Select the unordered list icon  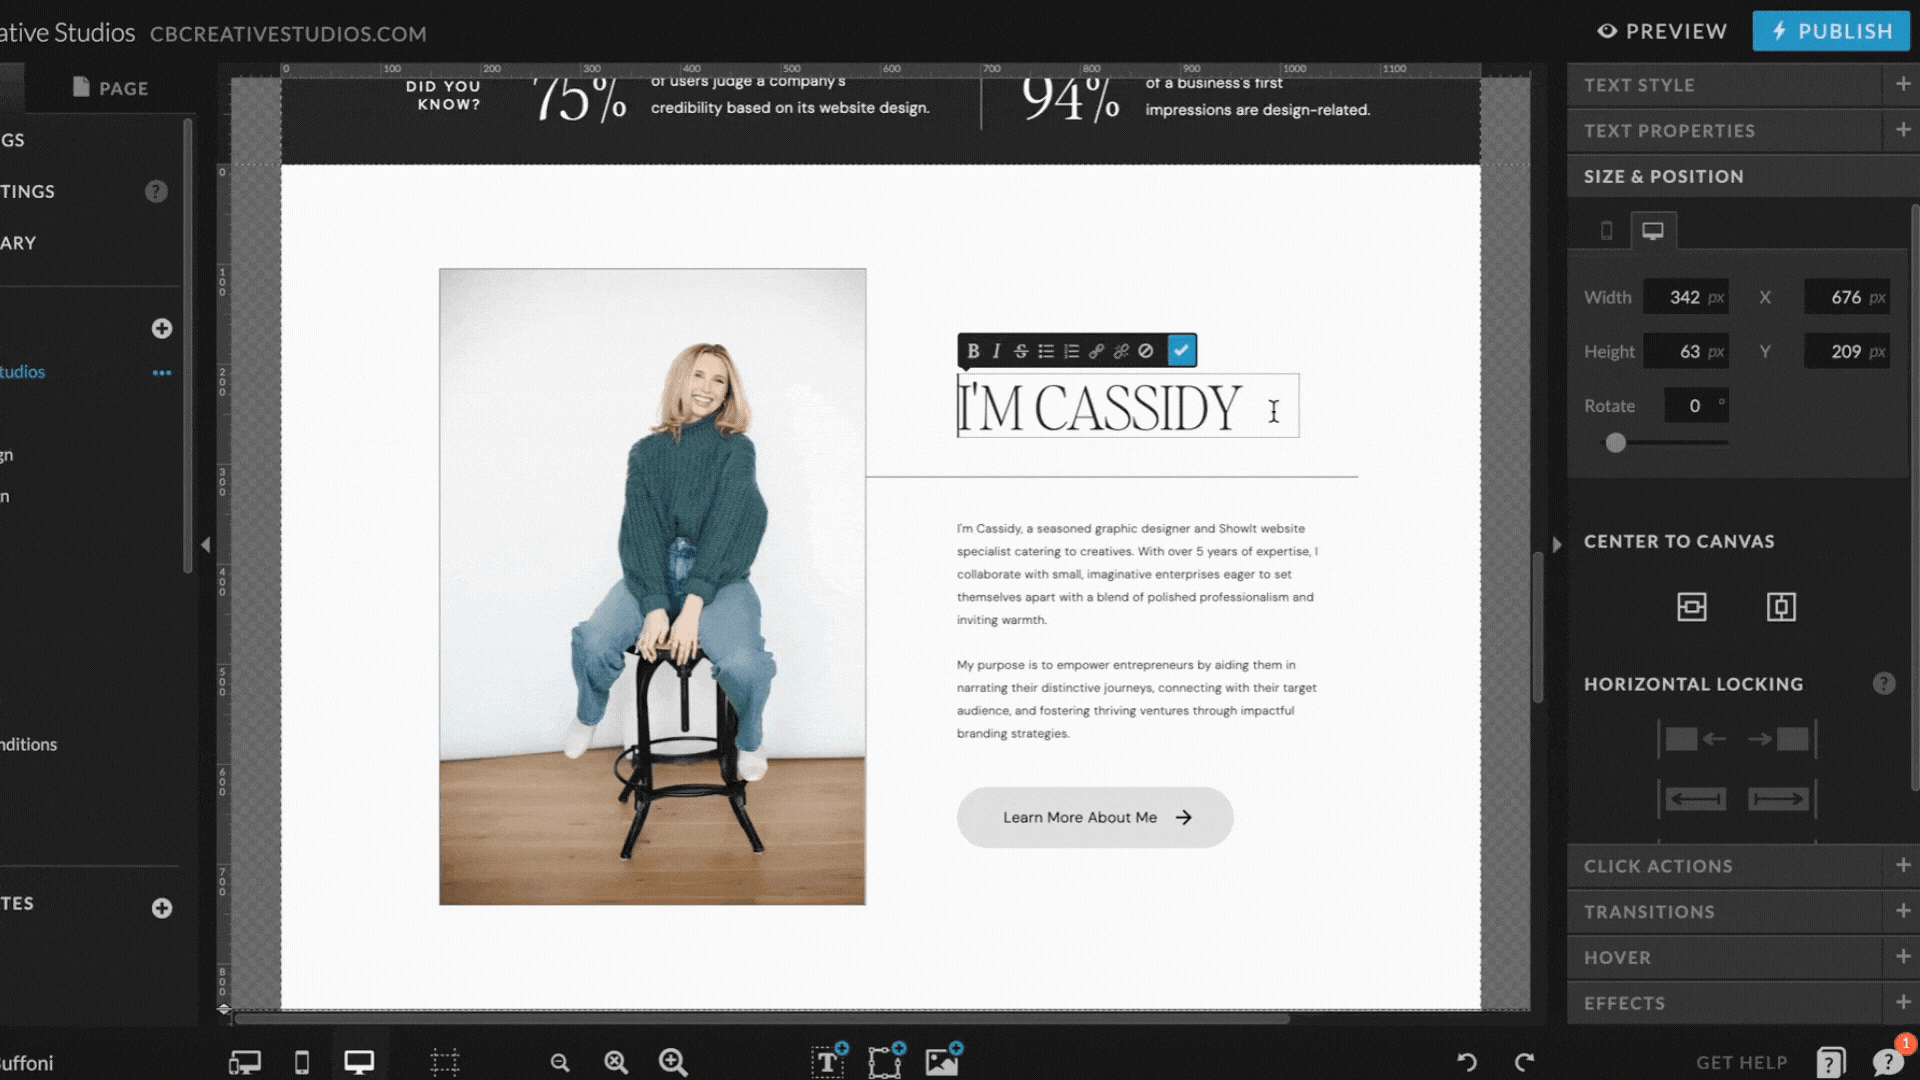1047,351
